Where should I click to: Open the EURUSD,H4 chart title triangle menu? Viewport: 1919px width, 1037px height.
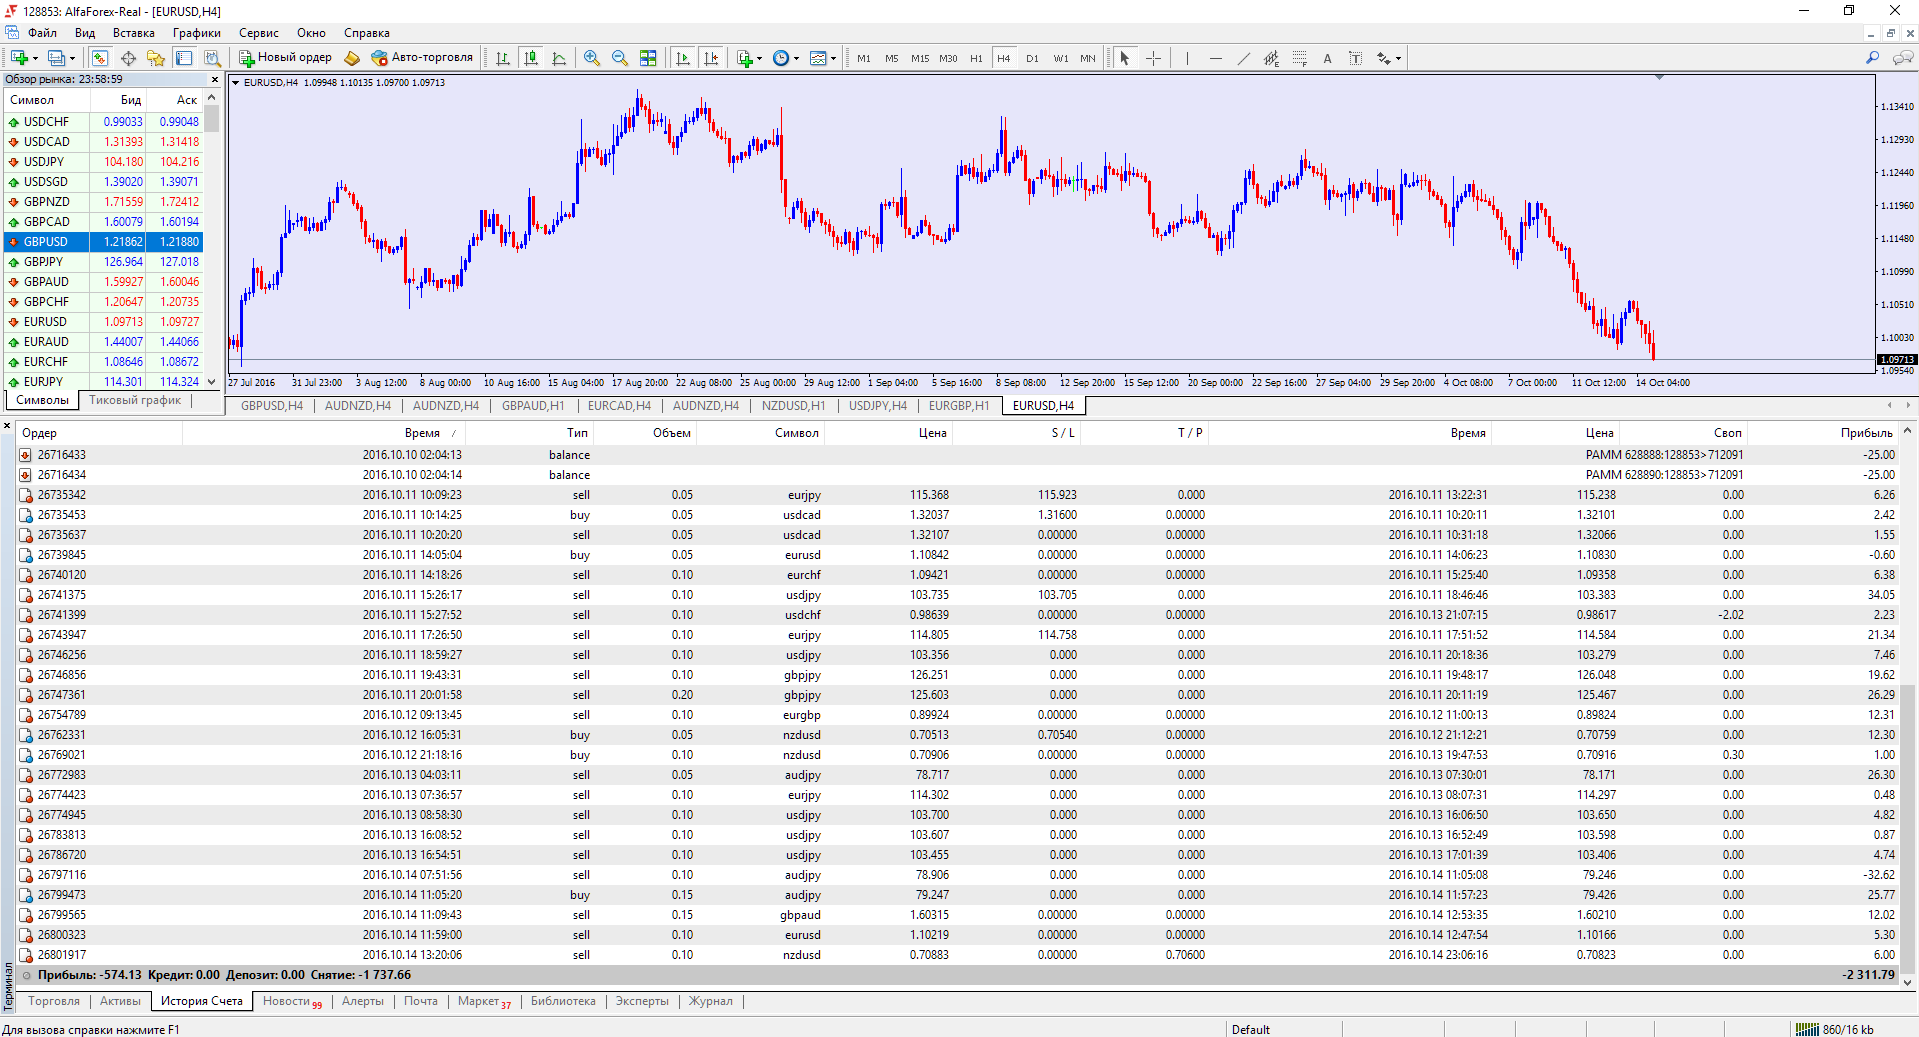click(x=236, y=82)
